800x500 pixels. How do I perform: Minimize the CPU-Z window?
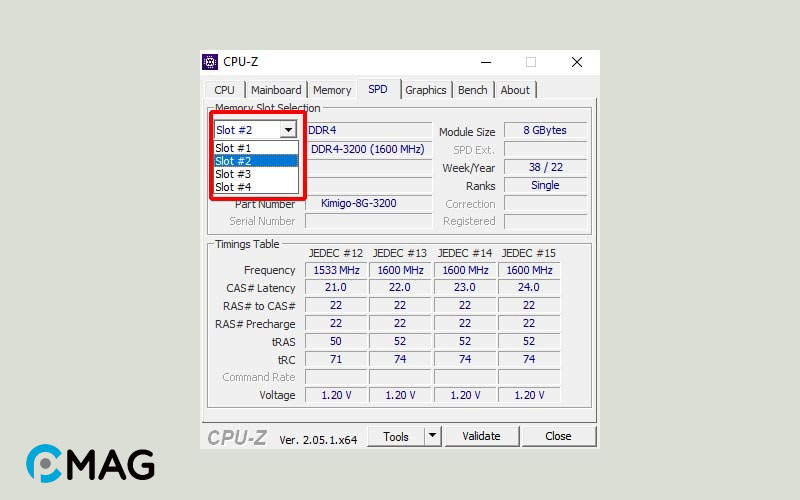coord(486,62)
